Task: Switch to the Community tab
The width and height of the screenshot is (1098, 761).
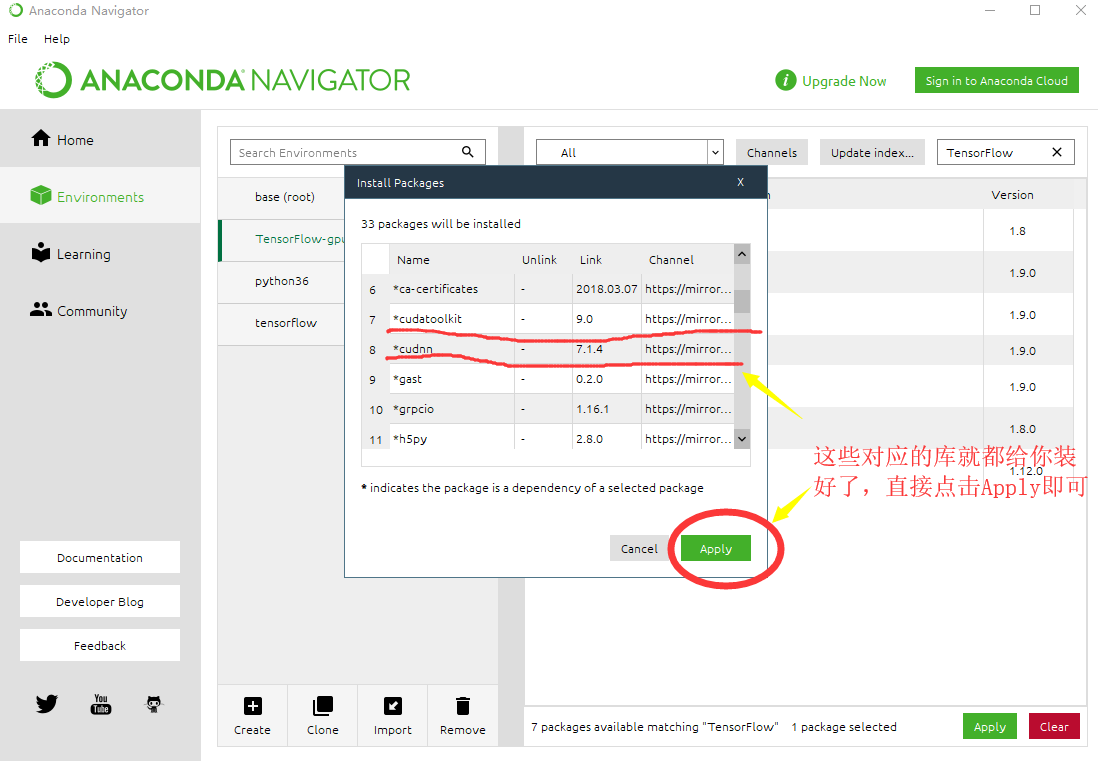Action: (x=100, y=310)
